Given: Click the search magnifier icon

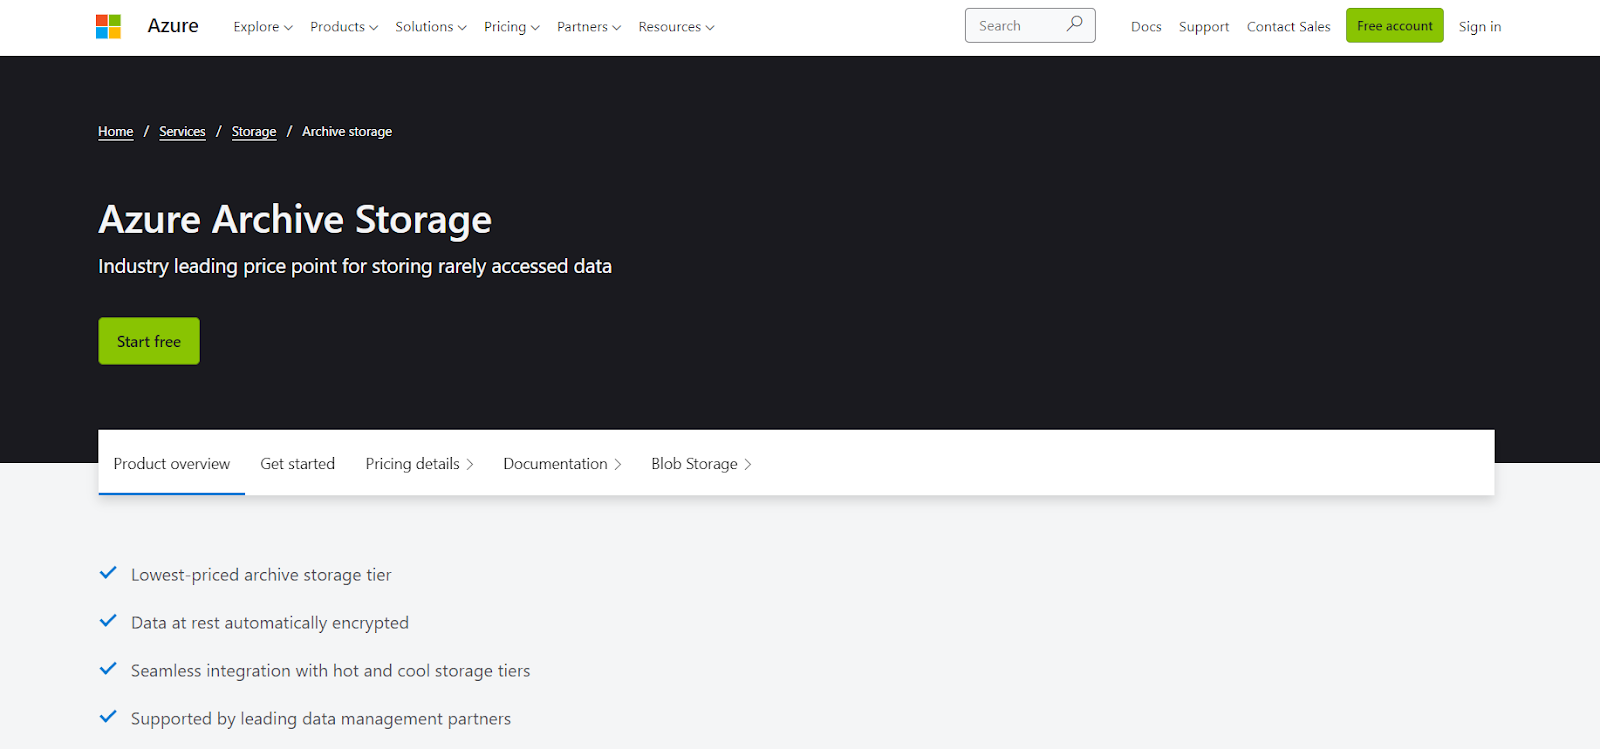Looking at the screenshot, I should pyautogui.click(x=1074, y=24).
